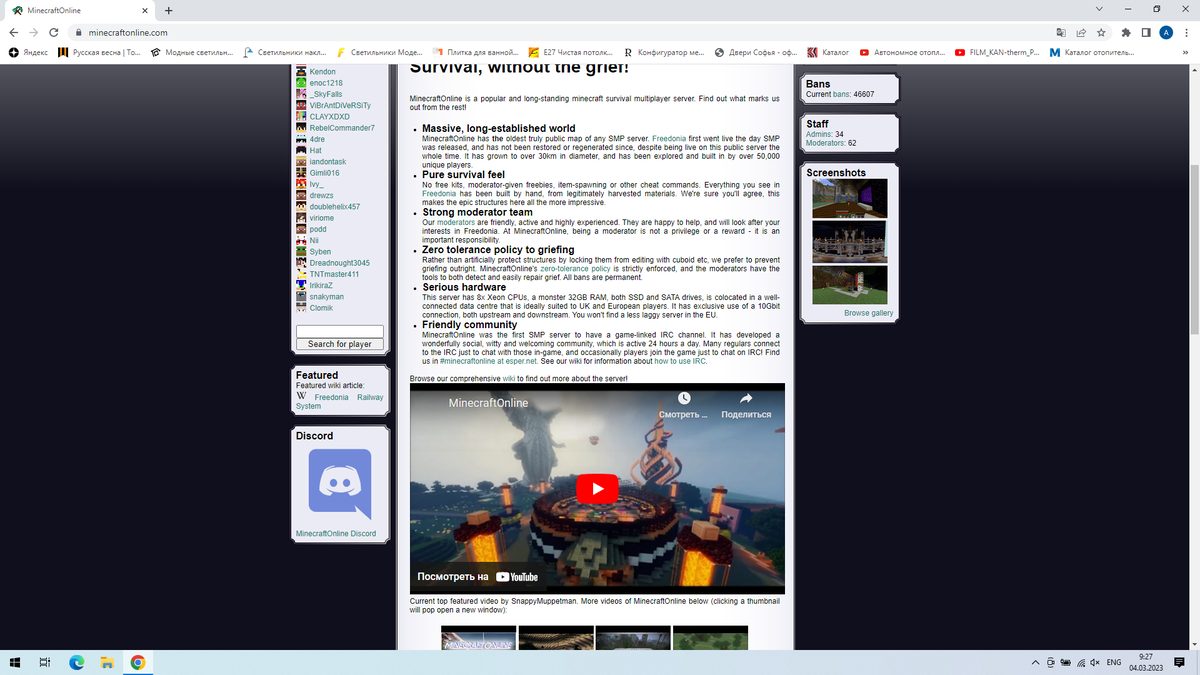
Task: Click the moderators link in Strong moderator team
Action: [x=455, y=222]
